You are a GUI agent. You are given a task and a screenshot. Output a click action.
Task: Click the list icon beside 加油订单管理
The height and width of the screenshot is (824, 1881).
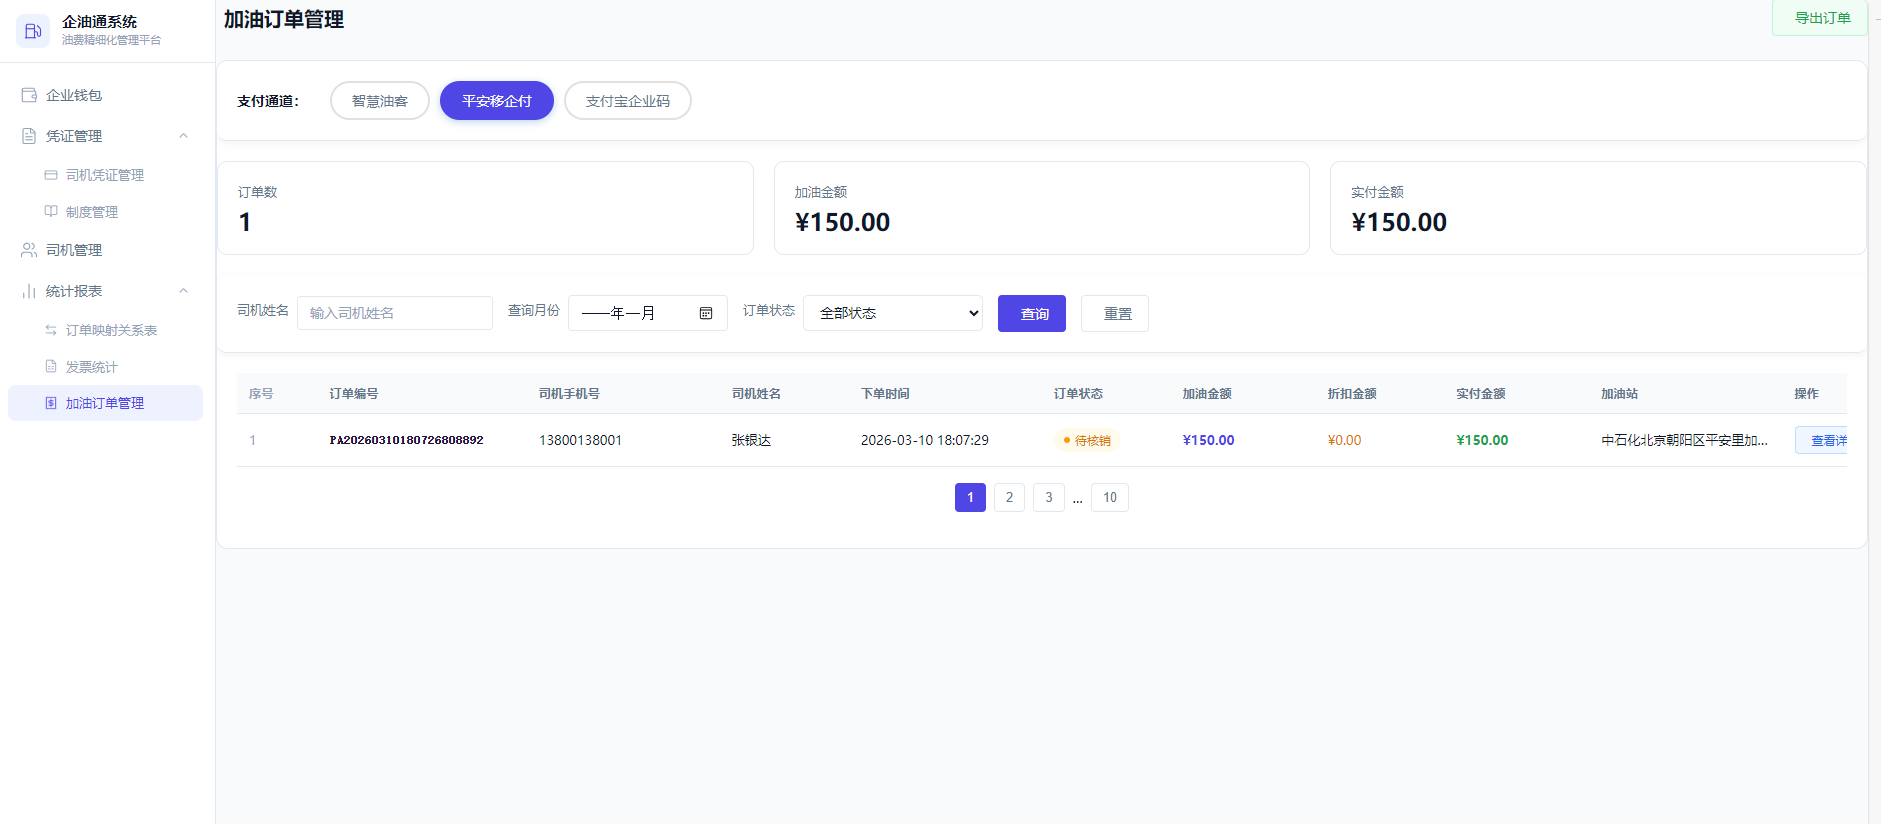tap(51, 403)
